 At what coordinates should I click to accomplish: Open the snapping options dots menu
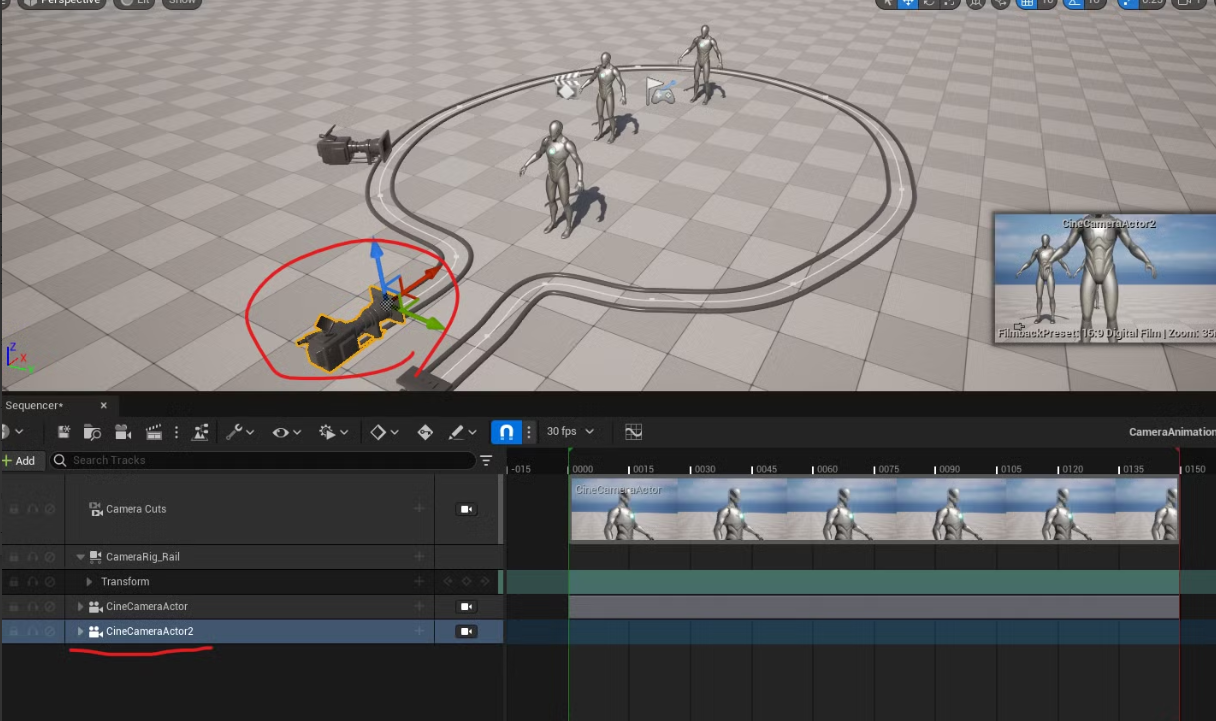[529, 432]
